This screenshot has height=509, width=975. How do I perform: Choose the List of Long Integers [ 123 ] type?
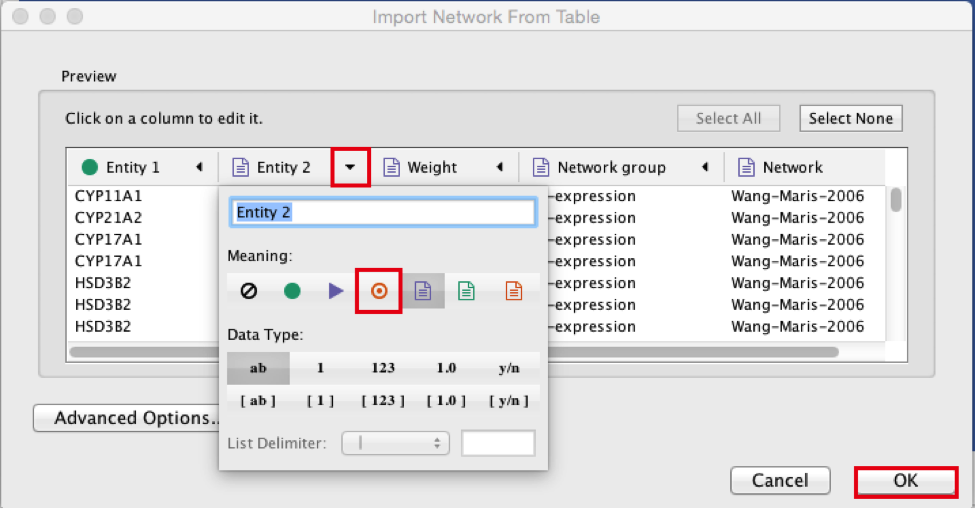(x=383, y=400)
